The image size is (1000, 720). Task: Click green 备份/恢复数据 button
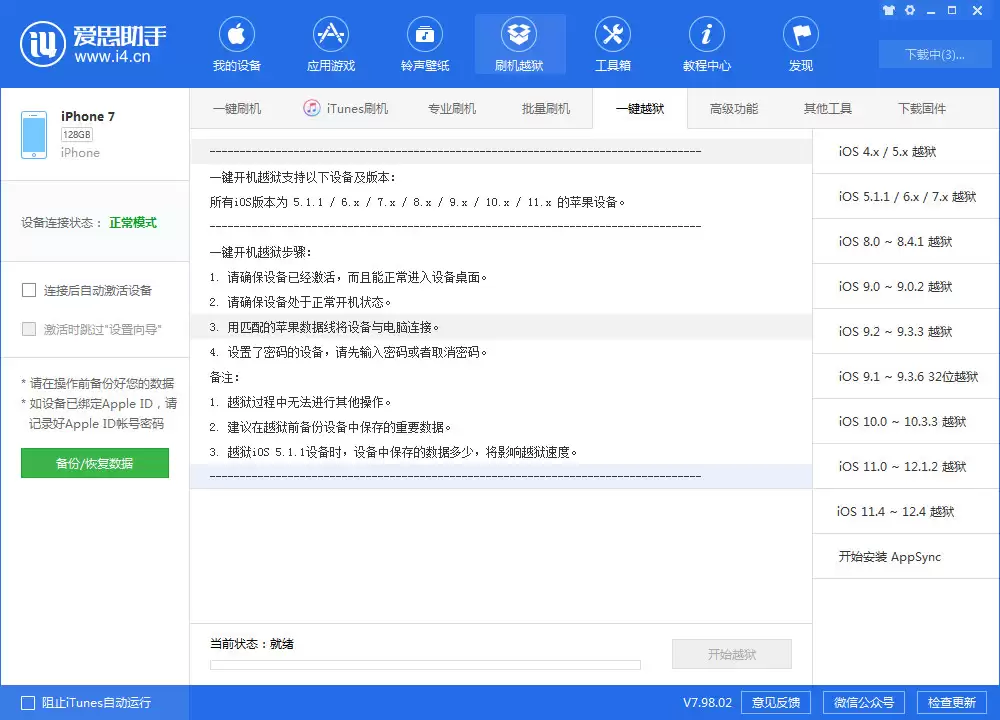tap(95, 463)
